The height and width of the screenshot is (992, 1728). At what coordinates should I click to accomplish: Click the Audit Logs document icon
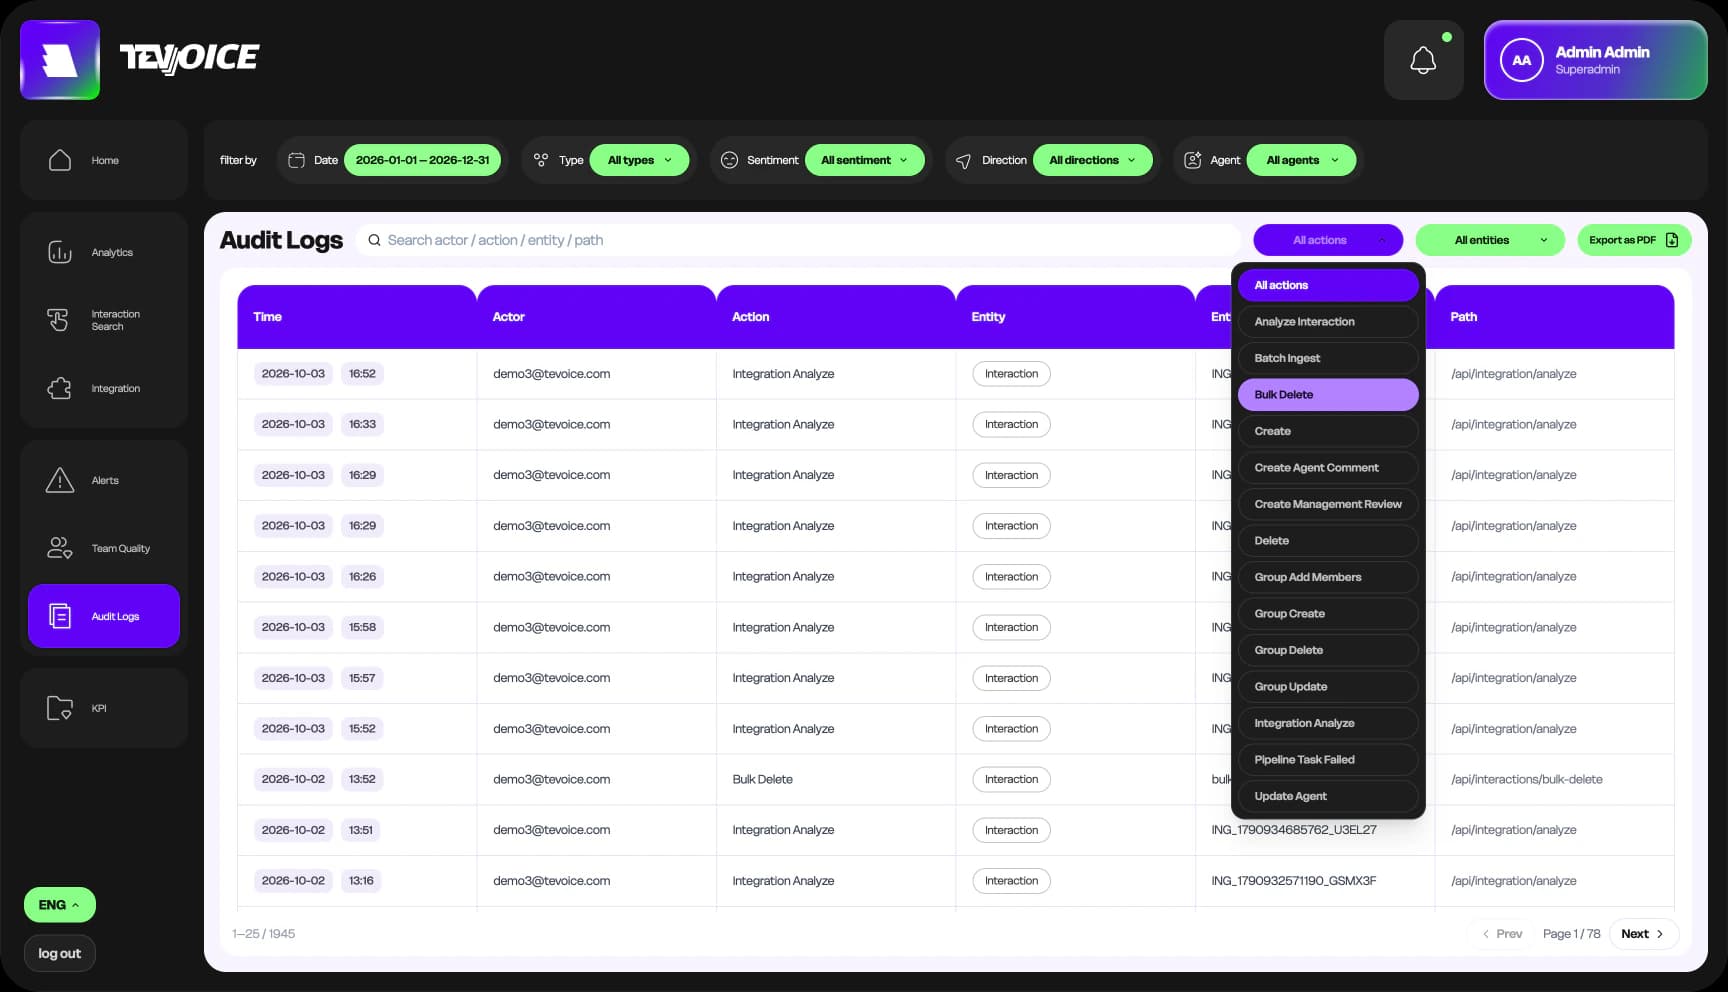60,616
